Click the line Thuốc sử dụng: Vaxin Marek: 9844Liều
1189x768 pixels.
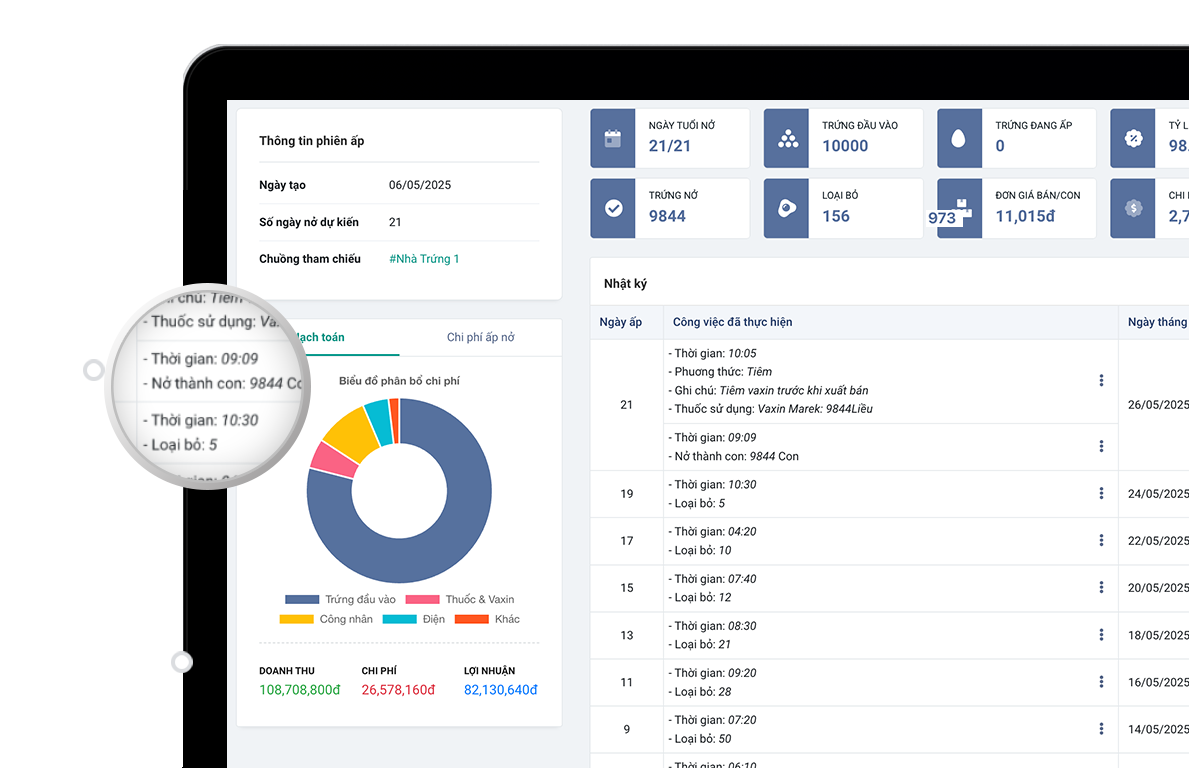pos(770,409)
